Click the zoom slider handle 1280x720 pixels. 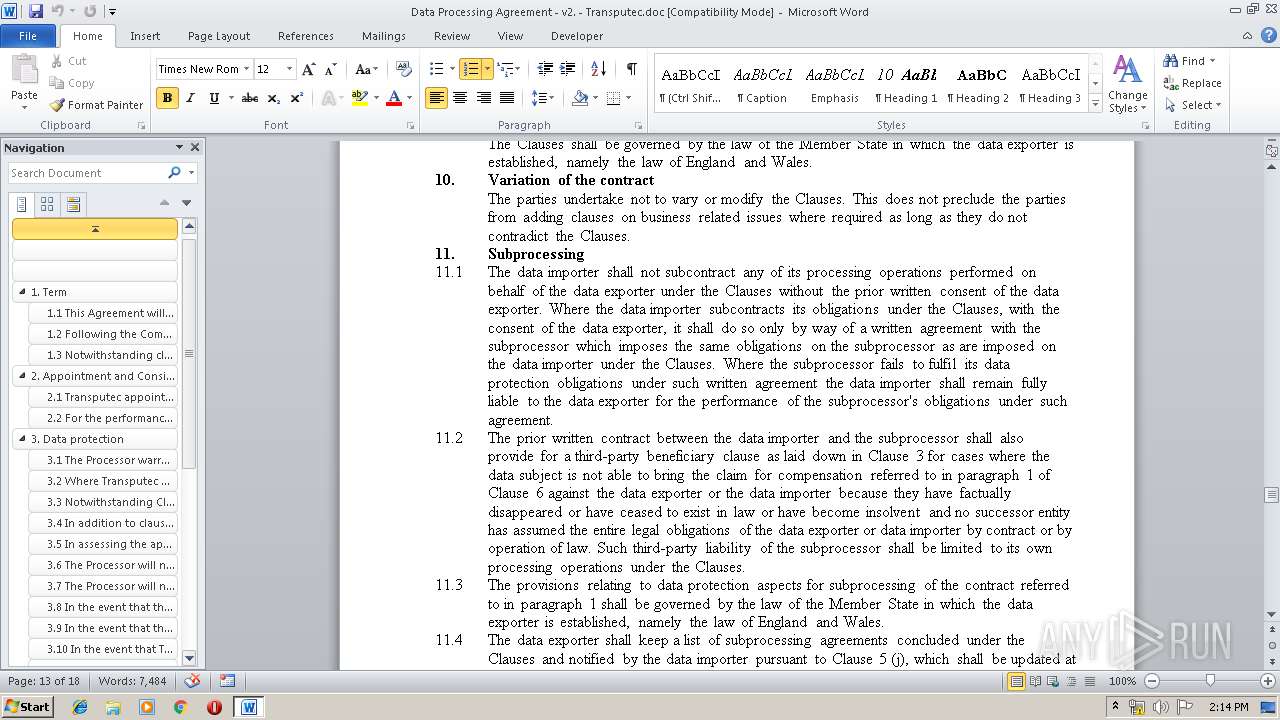(1210, 681)
